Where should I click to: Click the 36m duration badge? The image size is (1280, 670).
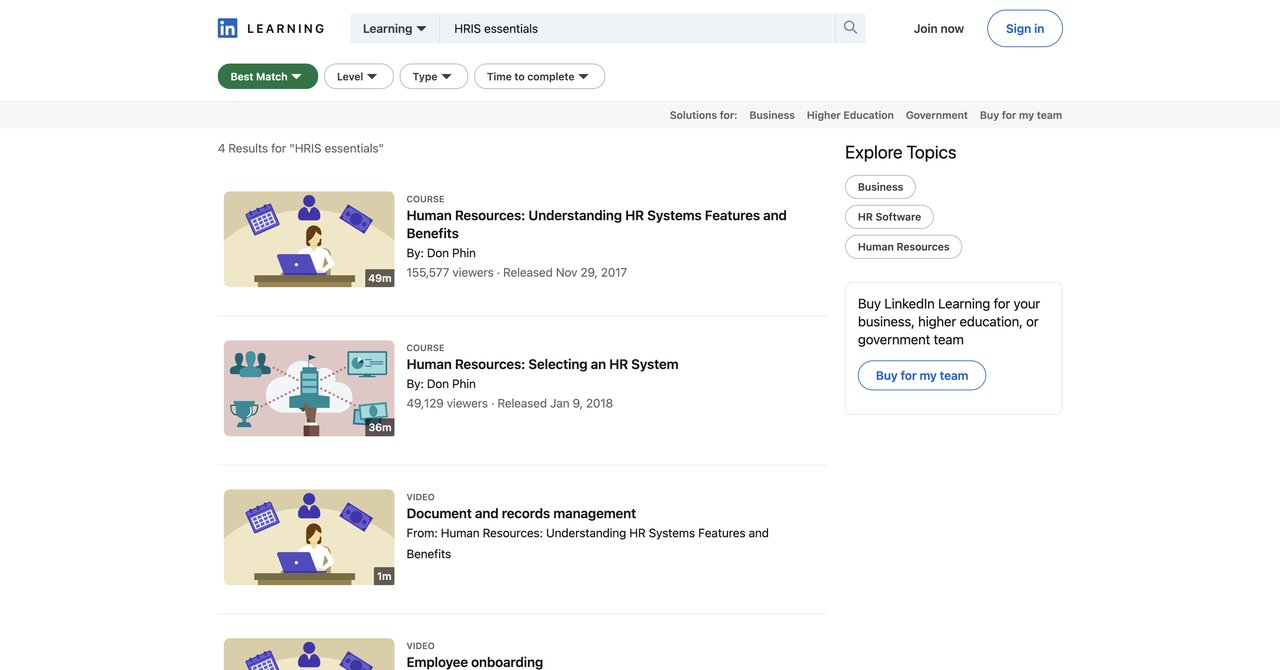coord(380,427)
